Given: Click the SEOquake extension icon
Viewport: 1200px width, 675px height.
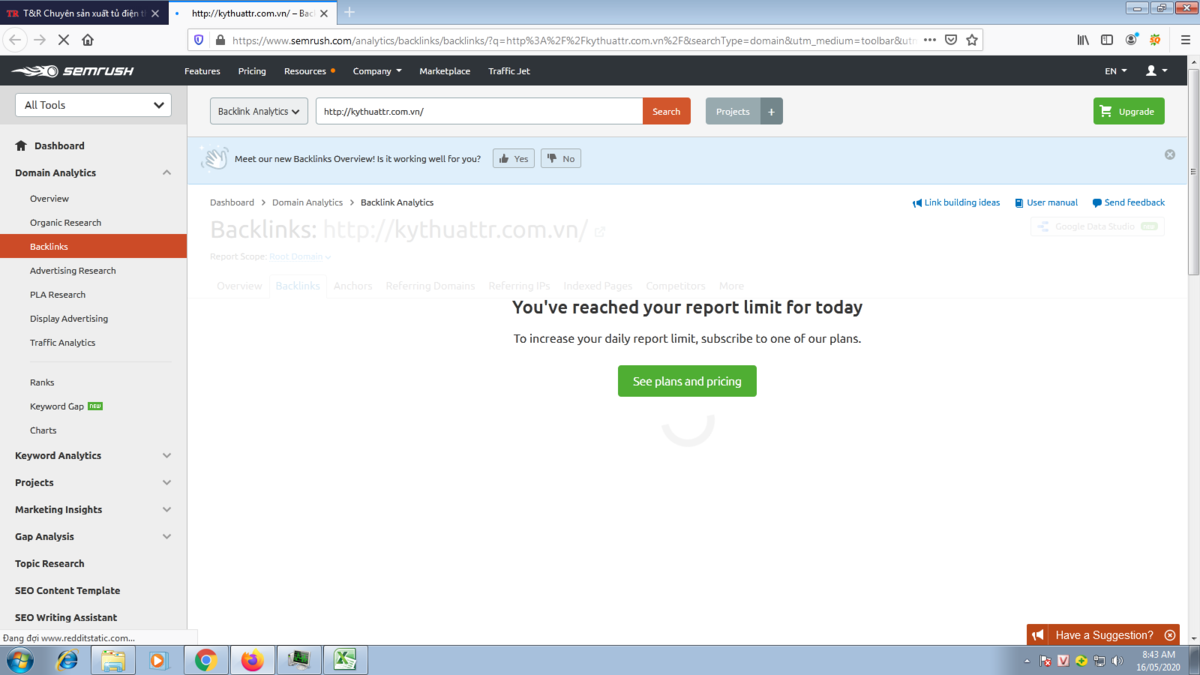Looking at the screenshot, I should click(x=1155, y=40).
